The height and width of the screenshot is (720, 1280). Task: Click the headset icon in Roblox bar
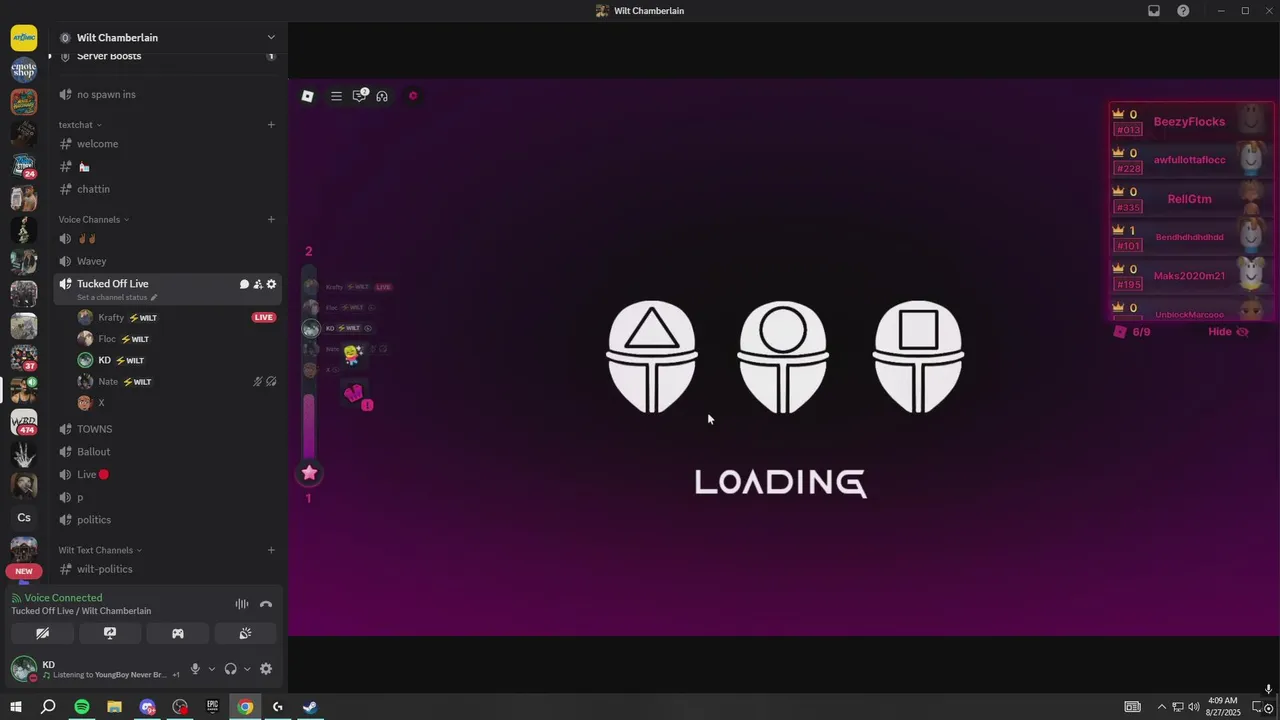coord(382,96)
